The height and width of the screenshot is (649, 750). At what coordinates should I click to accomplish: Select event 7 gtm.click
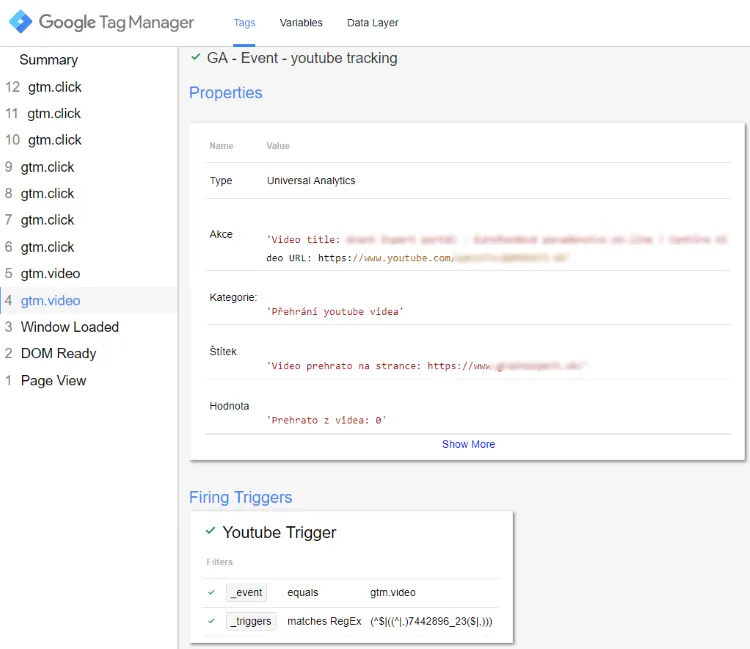click(88, 220)
